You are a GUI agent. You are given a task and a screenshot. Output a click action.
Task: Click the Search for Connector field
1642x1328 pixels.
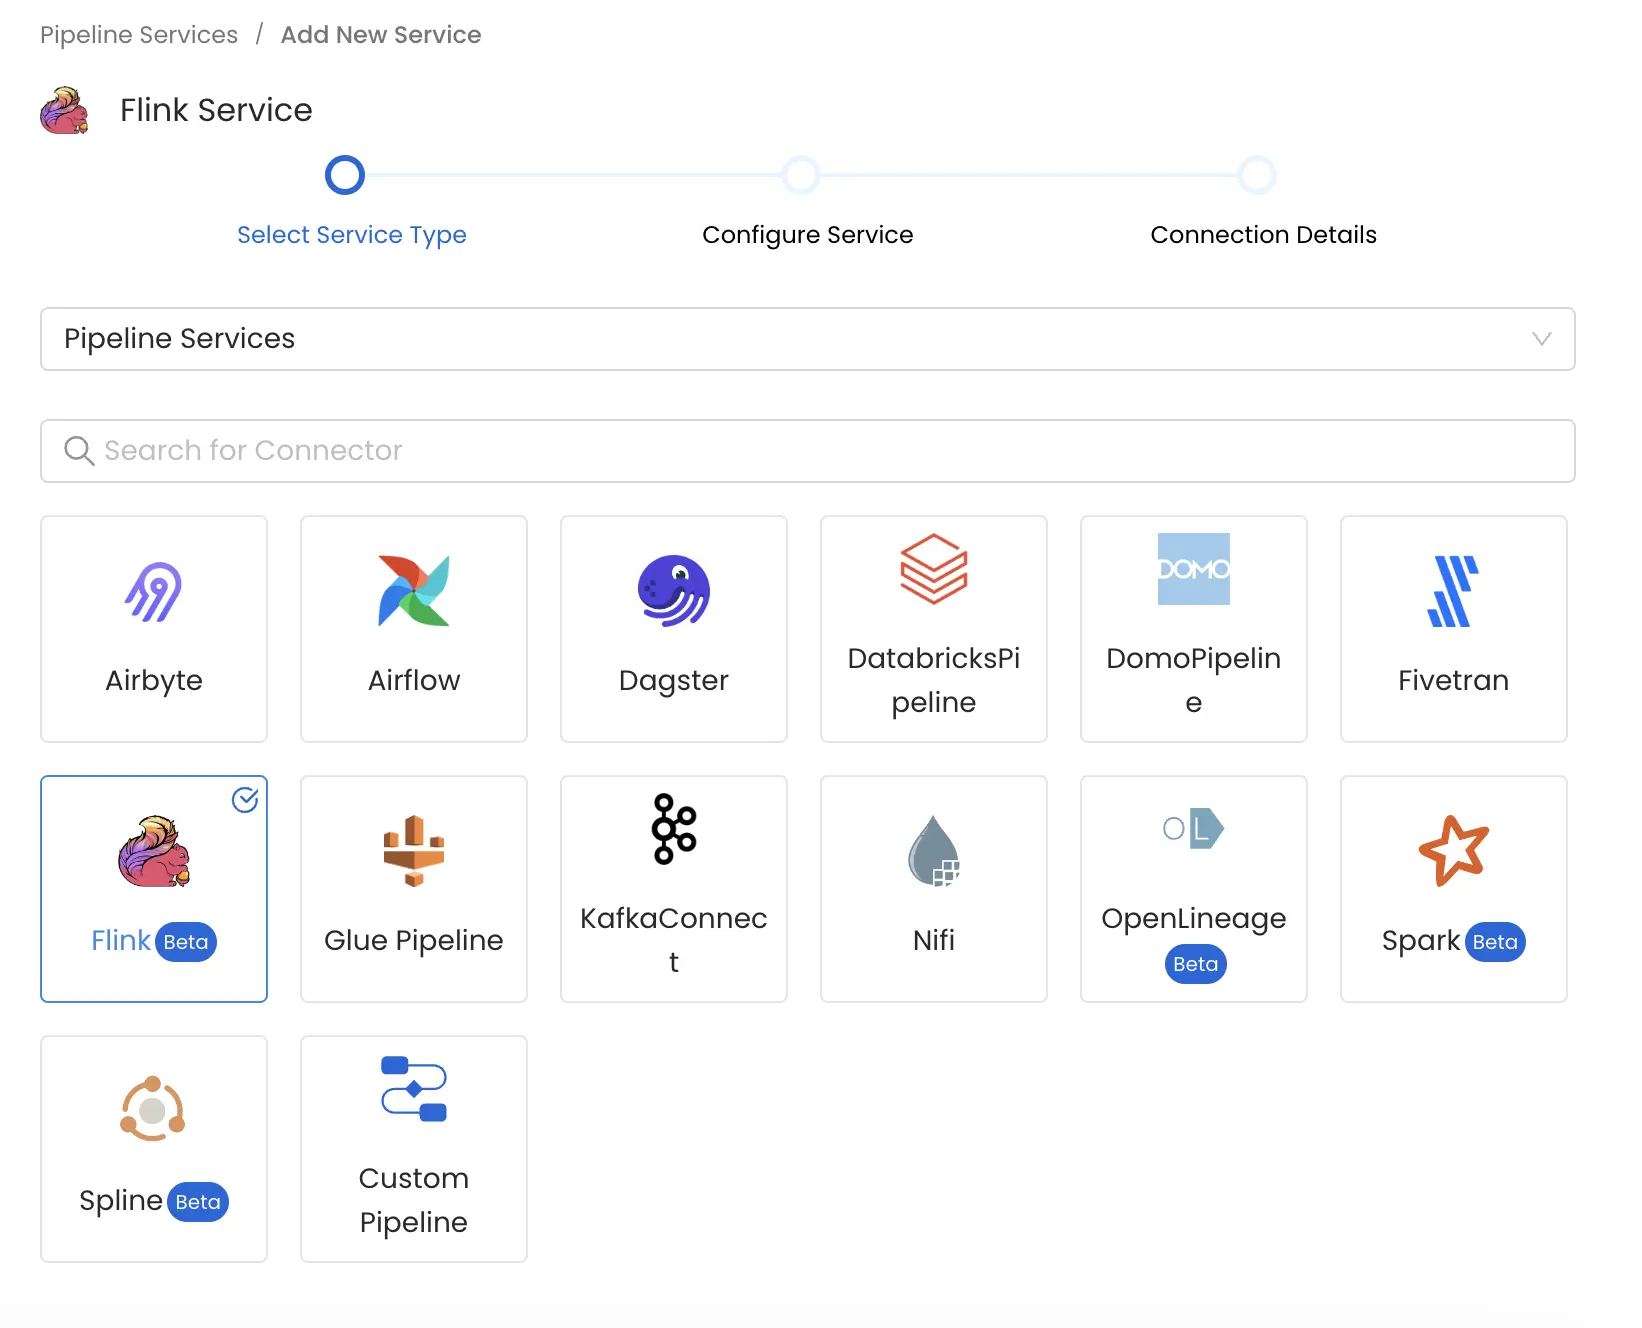(x=806, y=451)
